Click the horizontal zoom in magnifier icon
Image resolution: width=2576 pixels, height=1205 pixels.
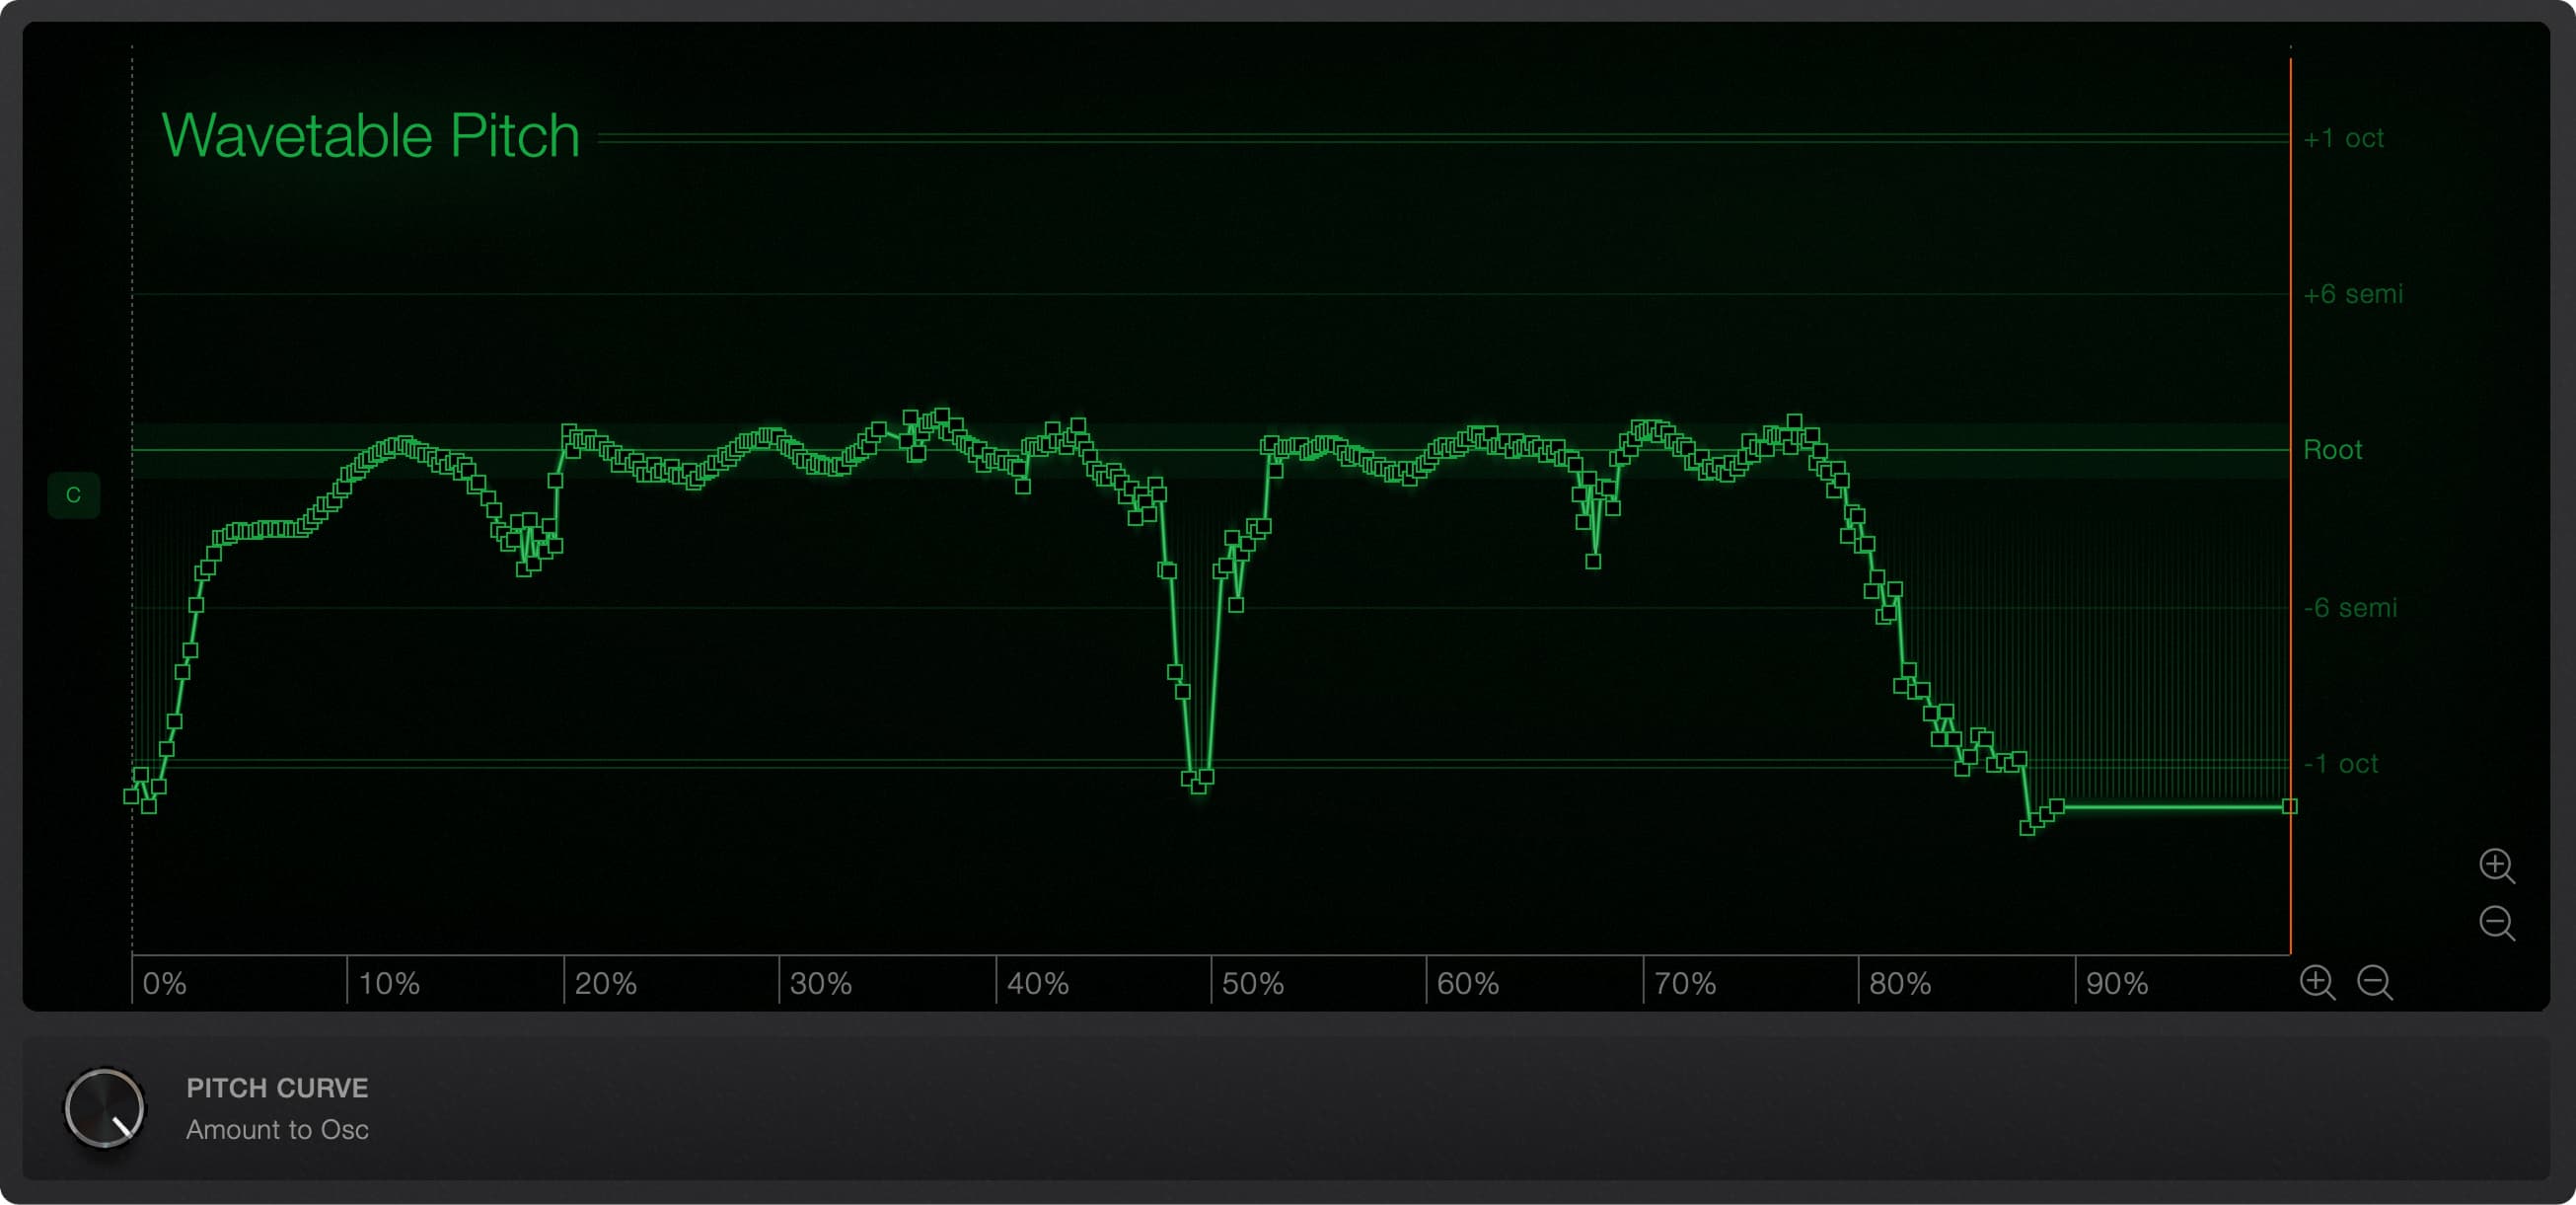[2316, 981]
